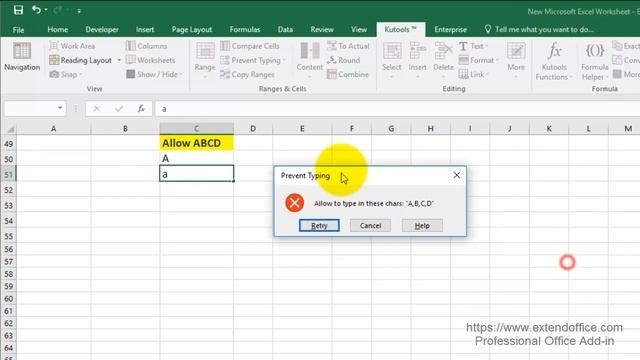
Task: Click the Cancel button in dialog
Action: pos(370,225)
